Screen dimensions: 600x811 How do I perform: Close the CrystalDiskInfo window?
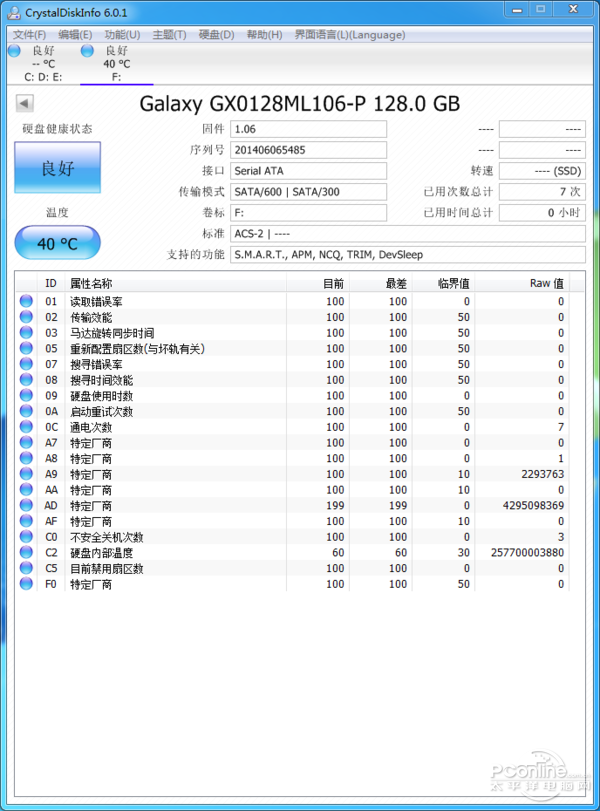tap(573, 9)
